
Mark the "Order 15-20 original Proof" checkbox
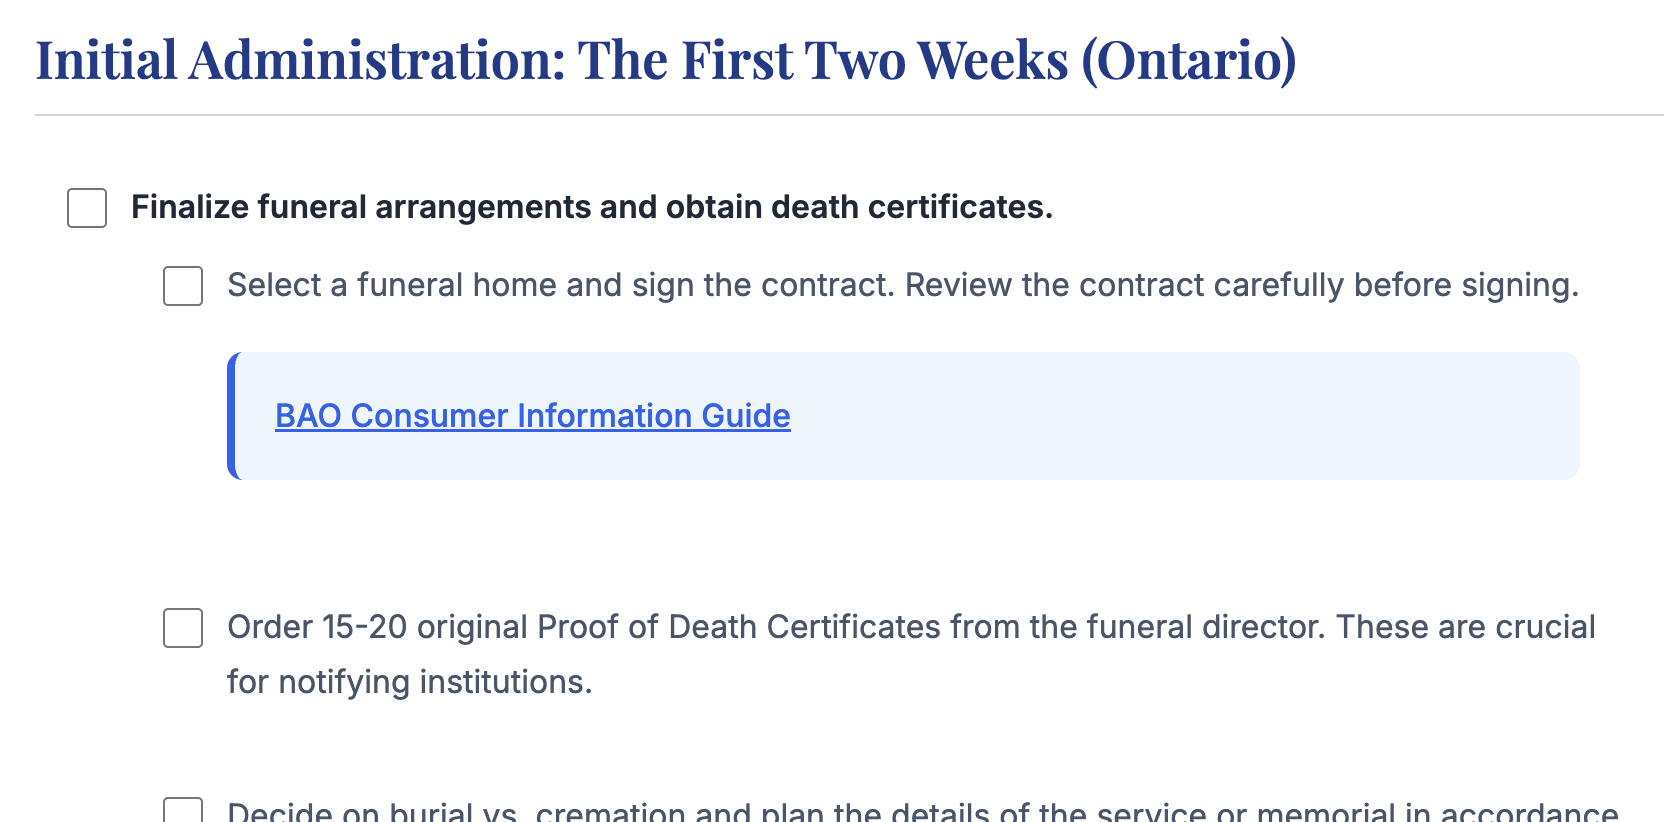click(x=183, y=628)
